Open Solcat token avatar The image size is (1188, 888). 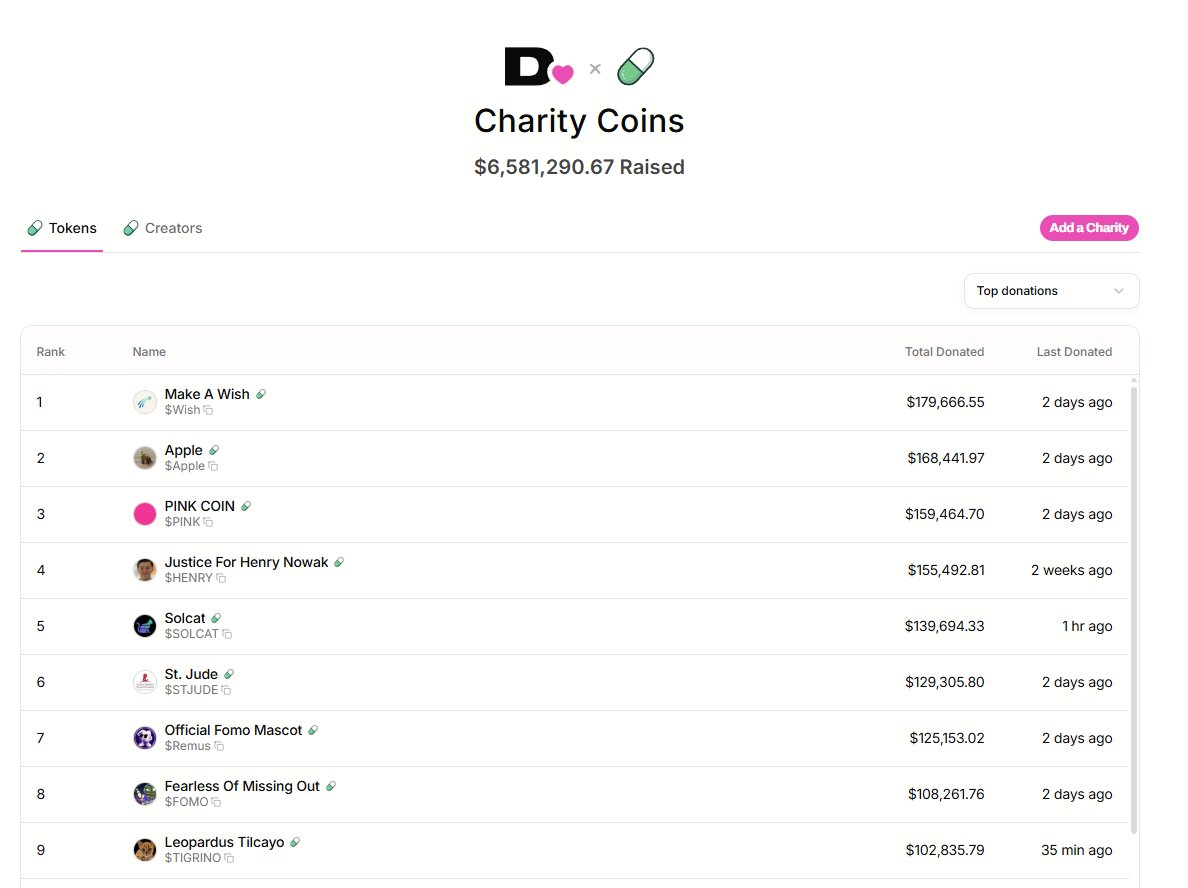tap(145, 627)
